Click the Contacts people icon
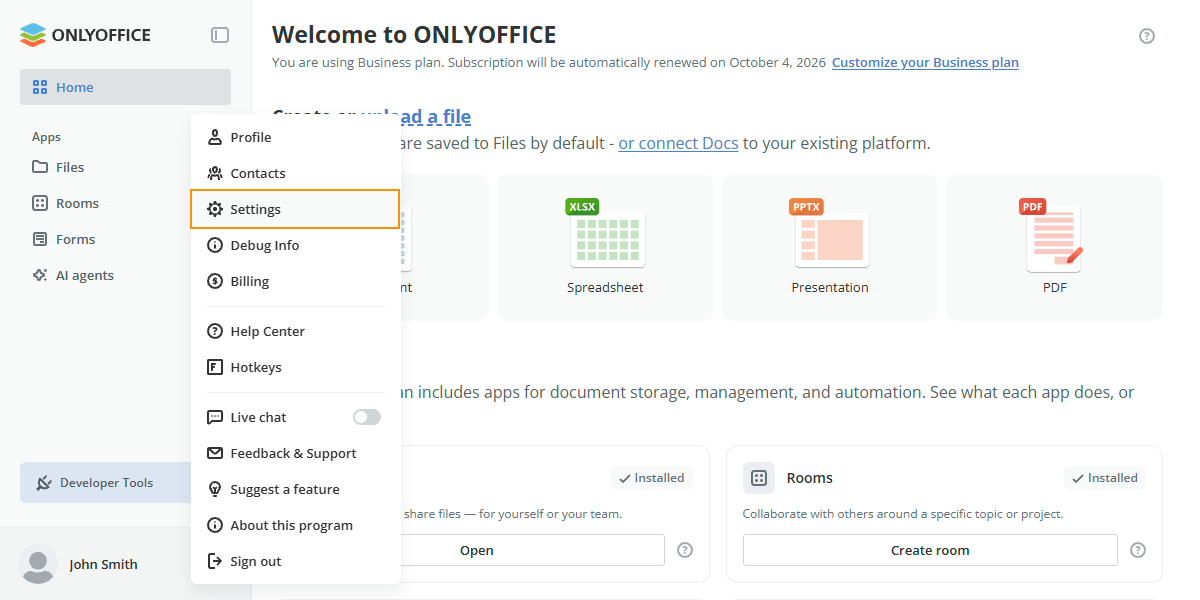This screenshot has width=1200, height=600. coord(214,173)
